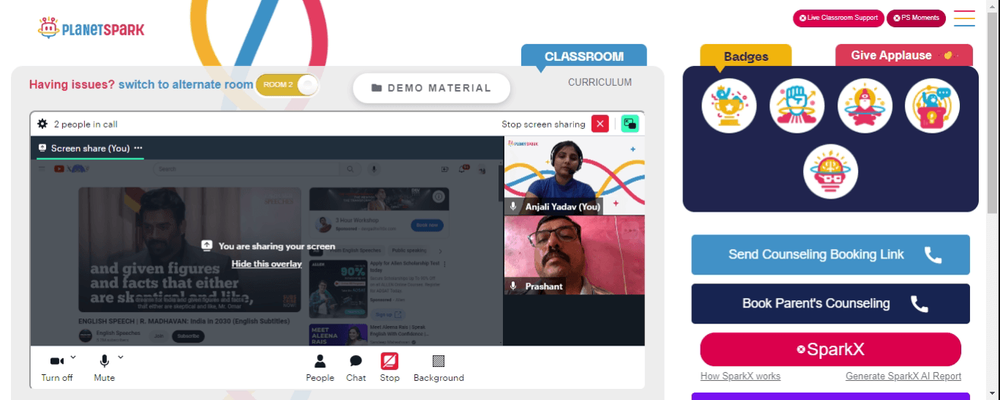Click Book Parent's Counseling button

(830, 304)
